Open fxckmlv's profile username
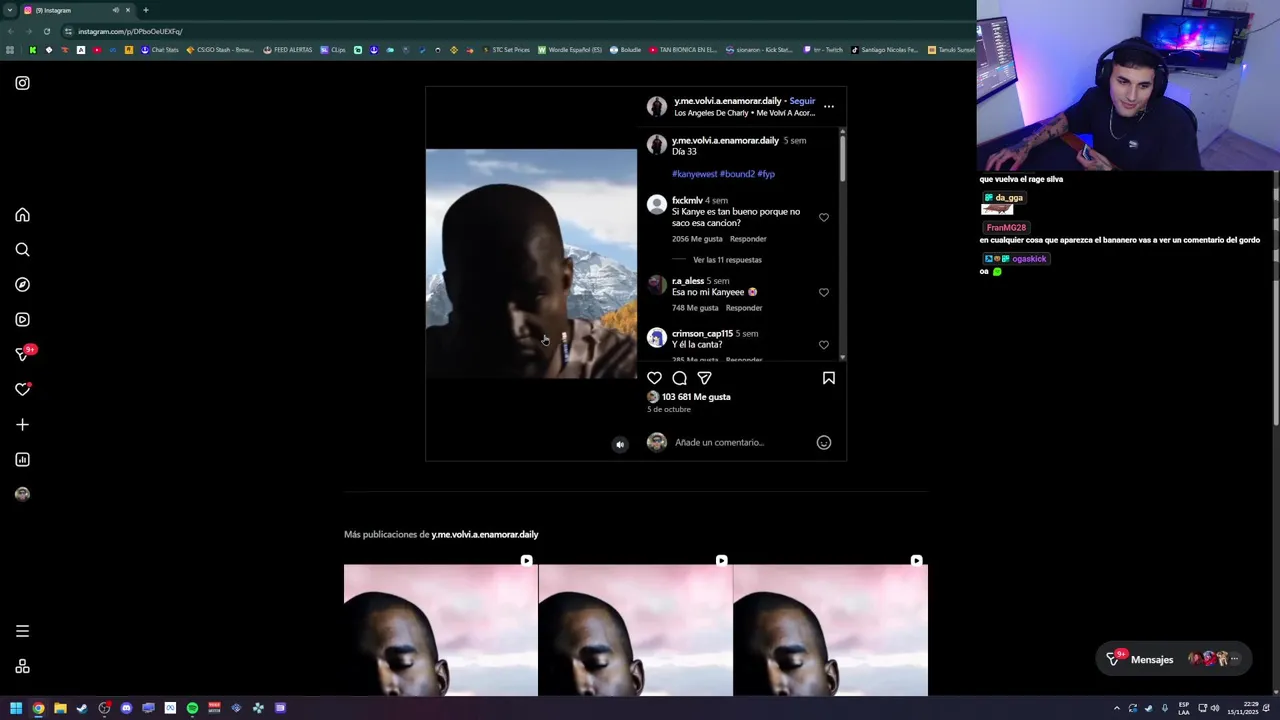 687,200
